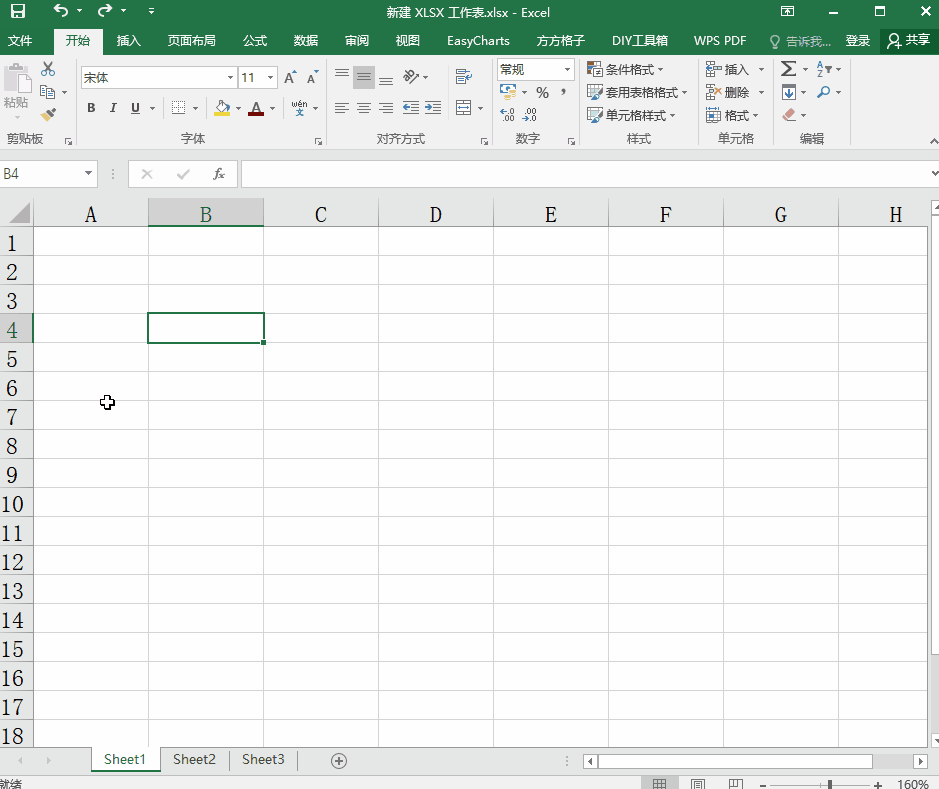Click the Save icon in the title bar
Screen dimensions: 939x789
[x=18, y=12]
